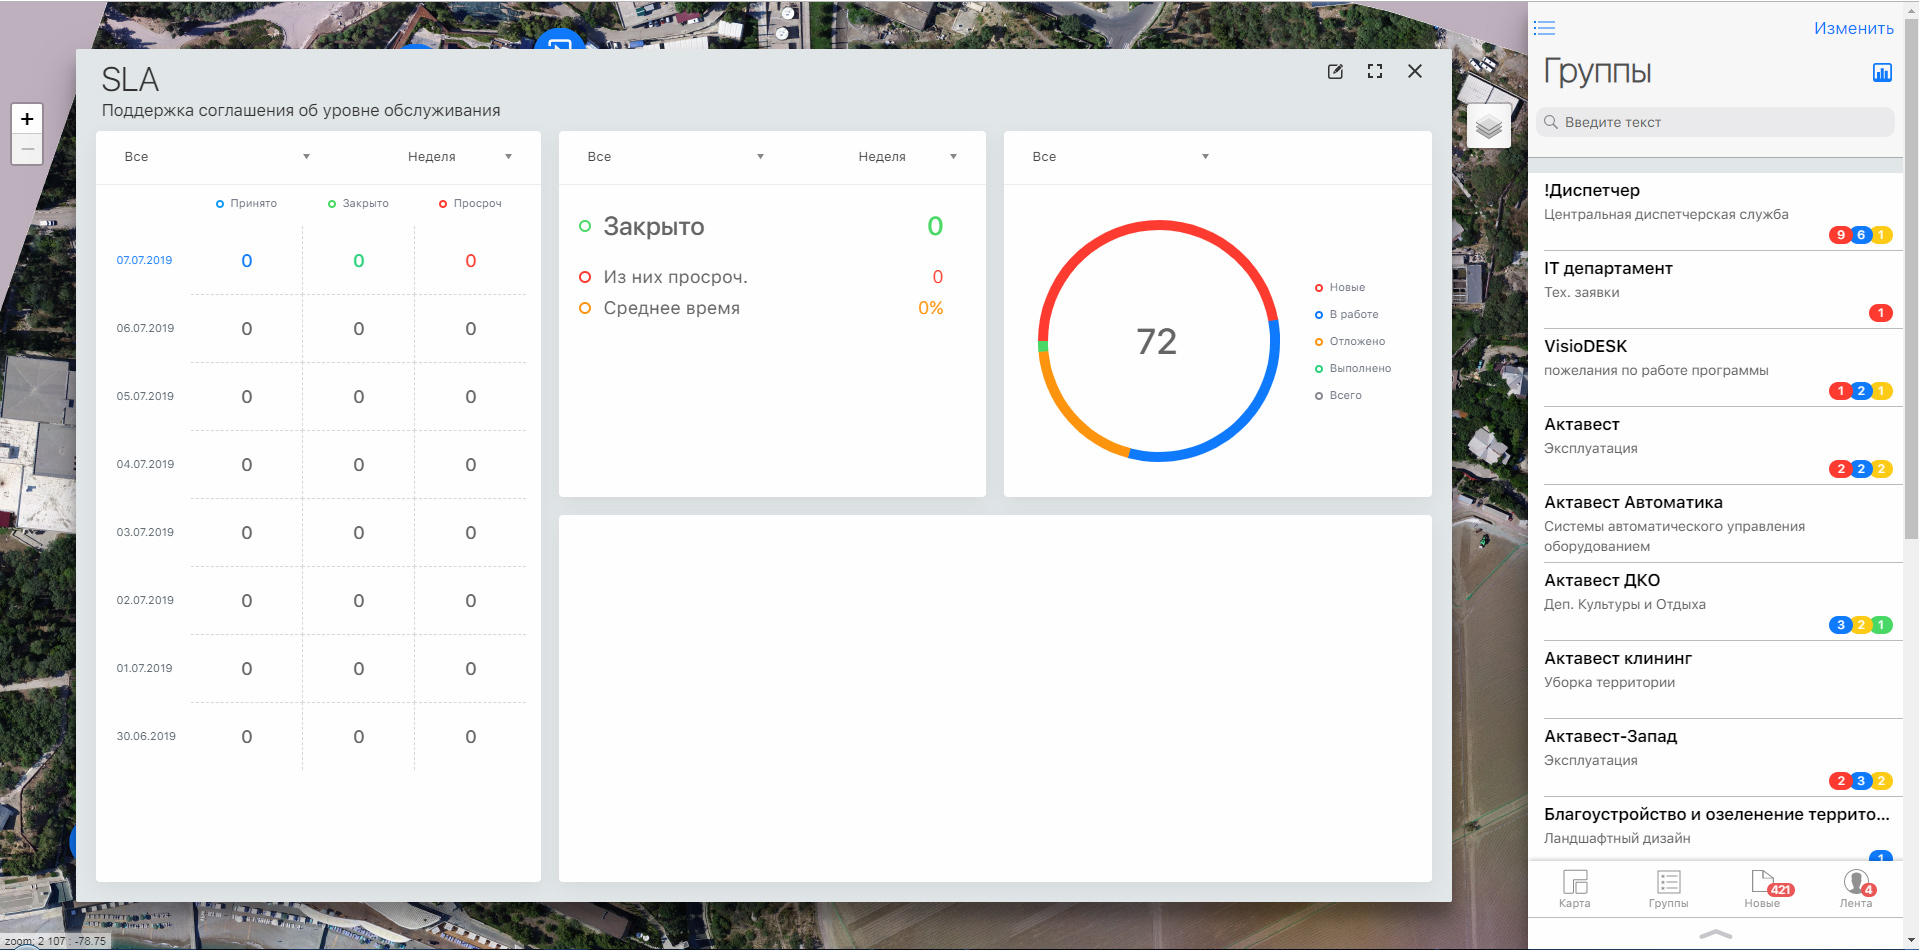The width and height of the screenshot is (1919, 950).
Task: Click red badge 4 on Лента tab
Action: click(1868, 890)
